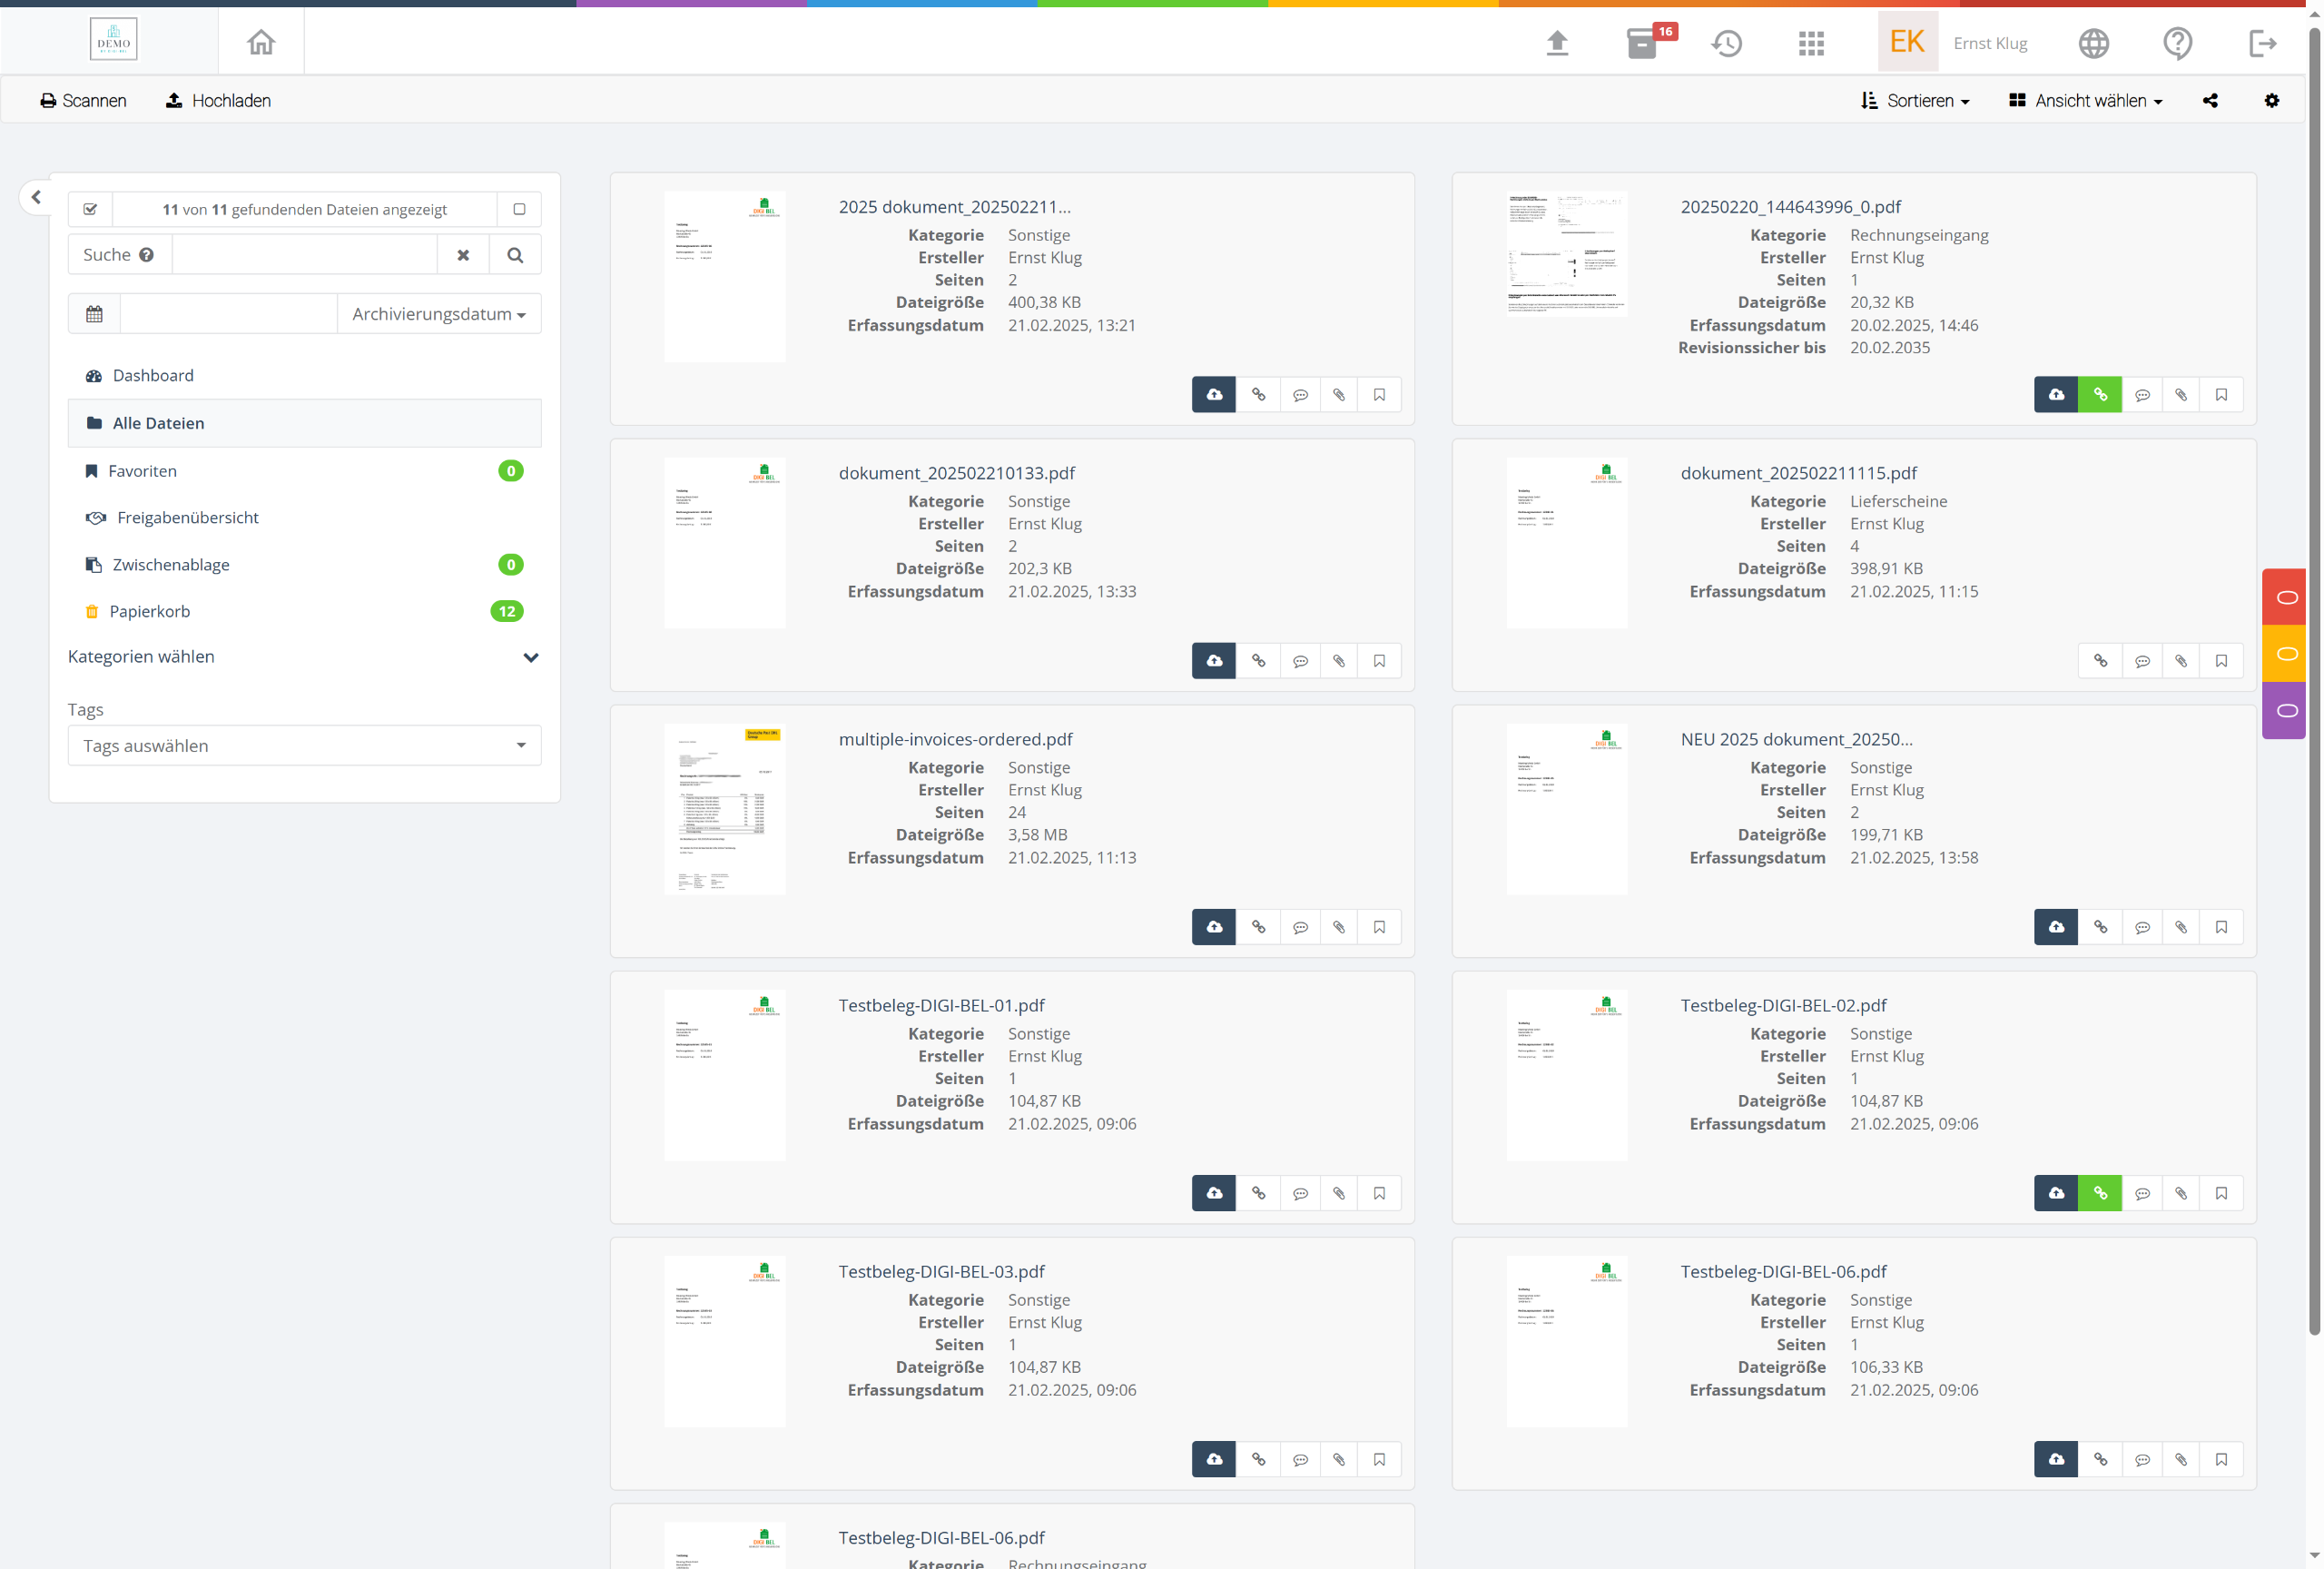Open thumbnail of multiple-invoices-ordered.pdf
The width and height of the screenshot is (2324, 1569).
point(724,809)
